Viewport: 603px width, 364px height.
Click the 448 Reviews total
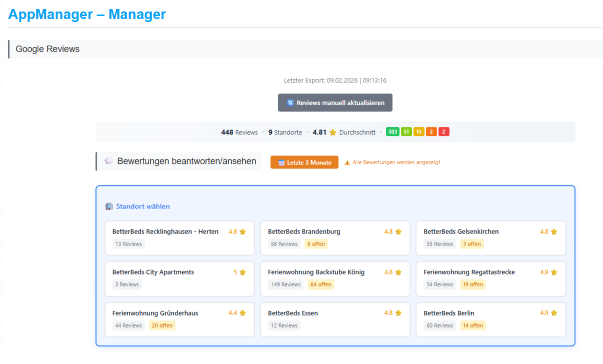(239, 132)
